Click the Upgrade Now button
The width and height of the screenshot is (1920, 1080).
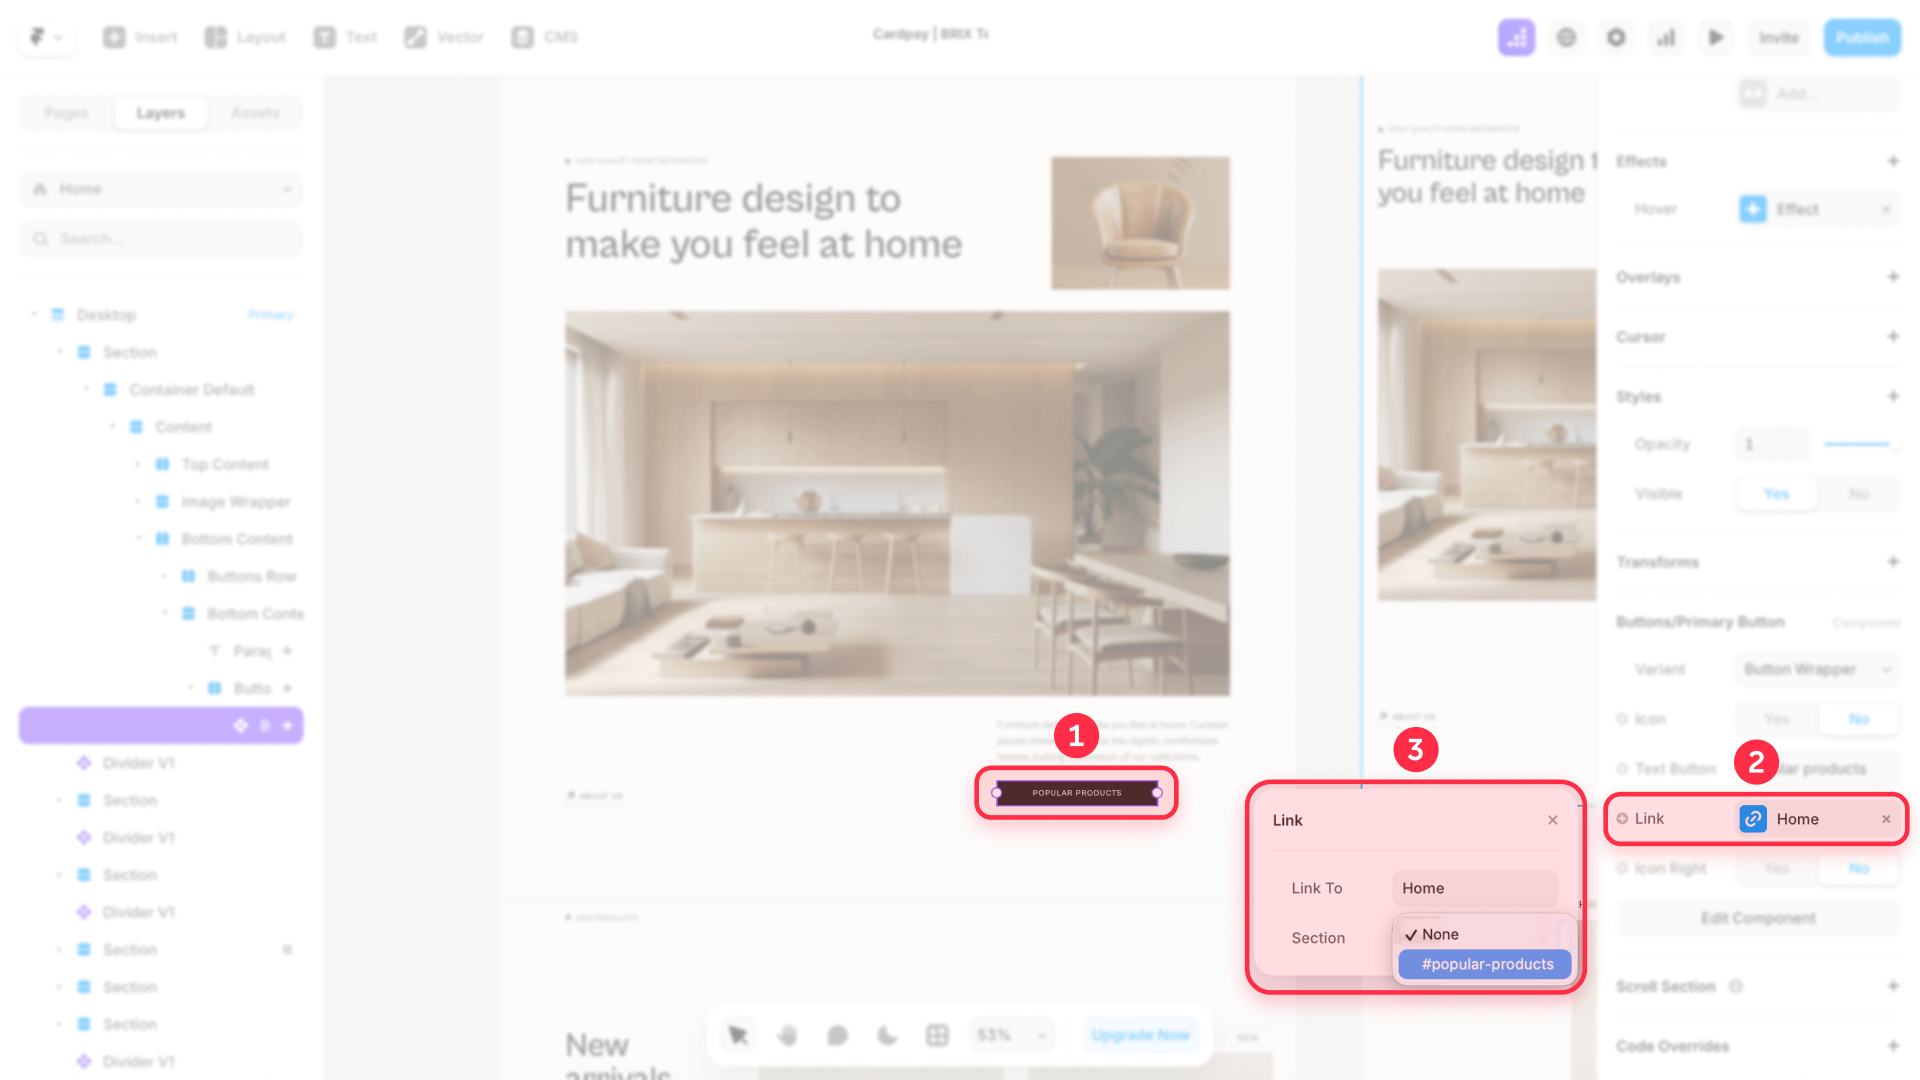tap(1141, 1035)
